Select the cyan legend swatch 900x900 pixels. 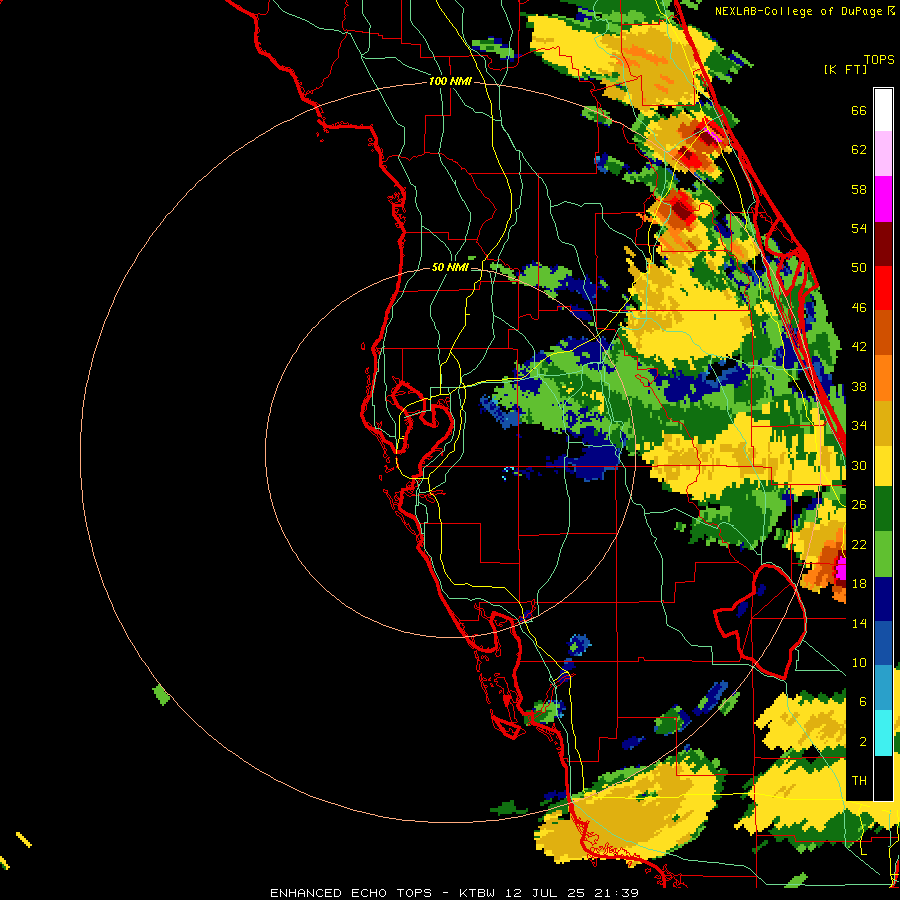tap(883, 733)
